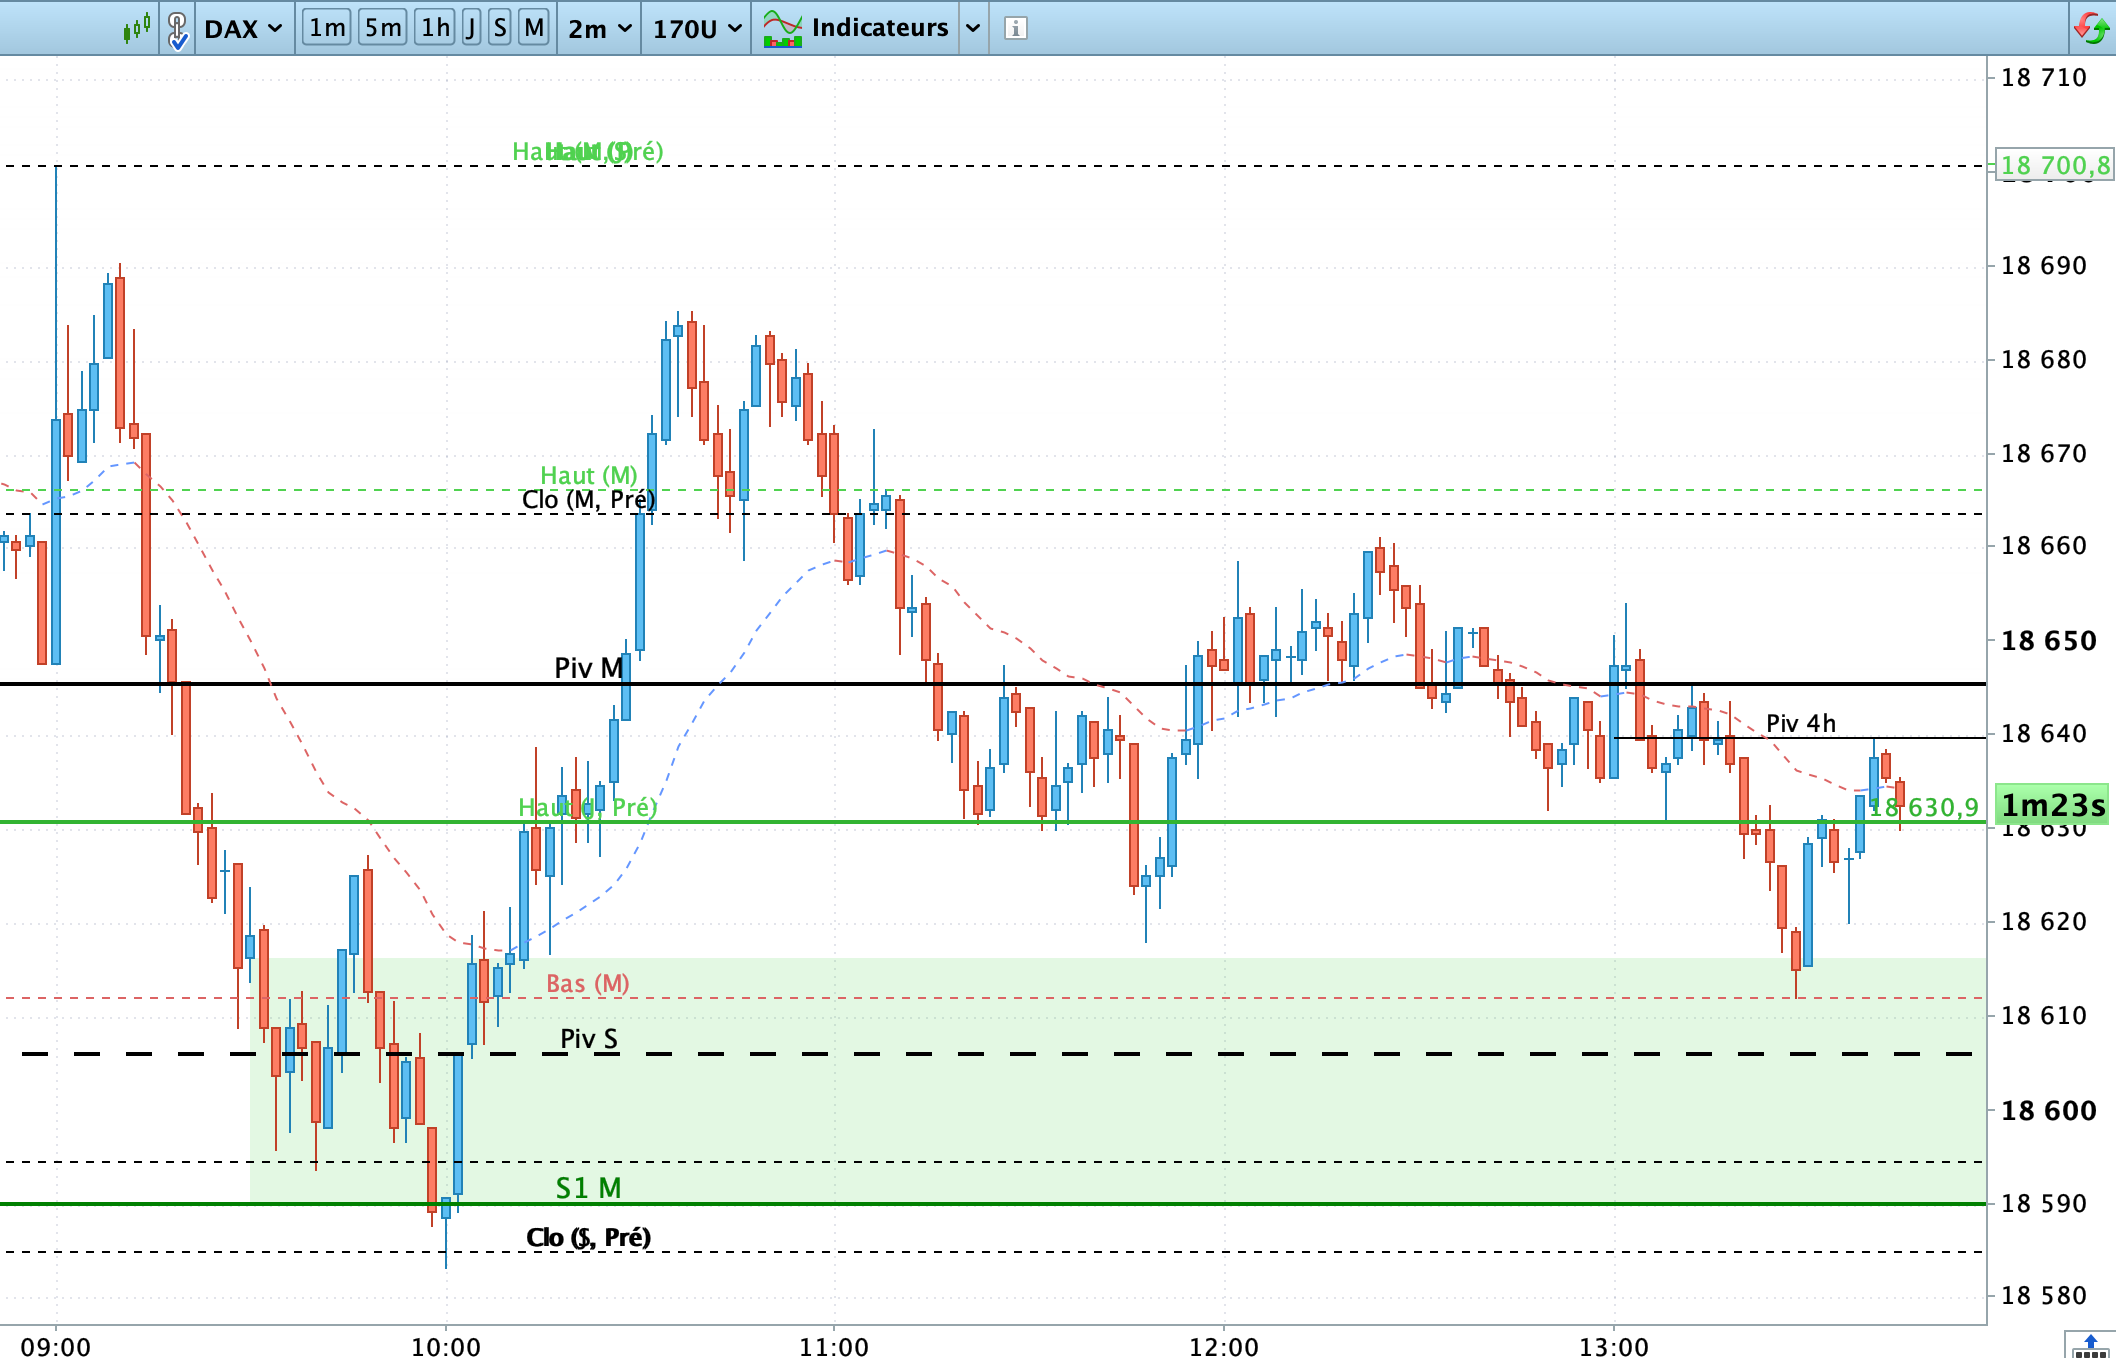Screen dimensions: 2116x1358
Task: Click the red-green trading arrows icon
Action: click(2091, 28)
